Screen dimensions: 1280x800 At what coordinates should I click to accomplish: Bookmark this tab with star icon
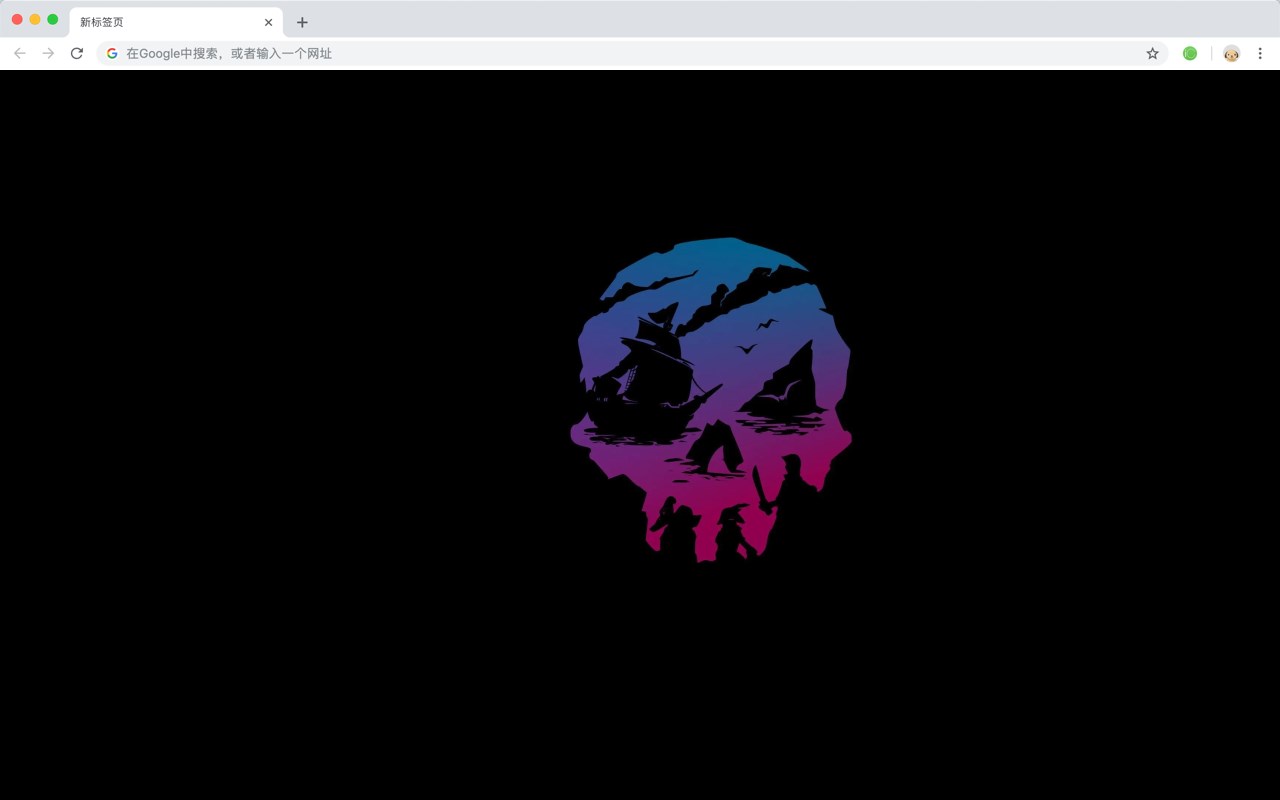[x=1152, y=53]
